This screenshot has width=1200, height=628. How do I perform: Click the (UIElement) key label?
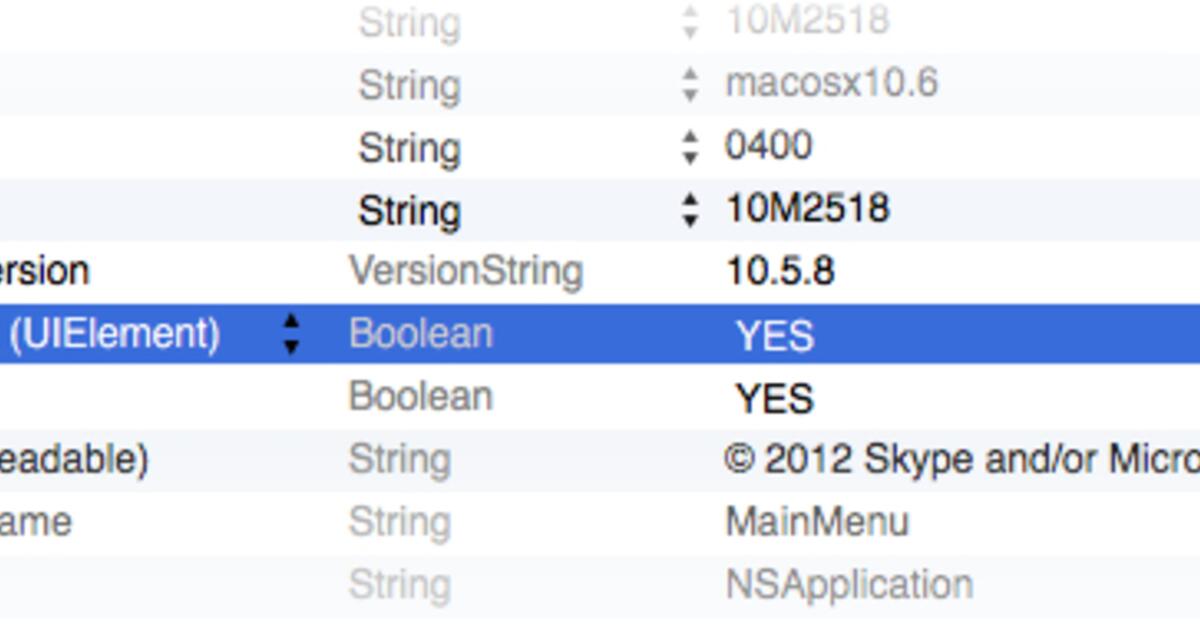pos(114,334)
